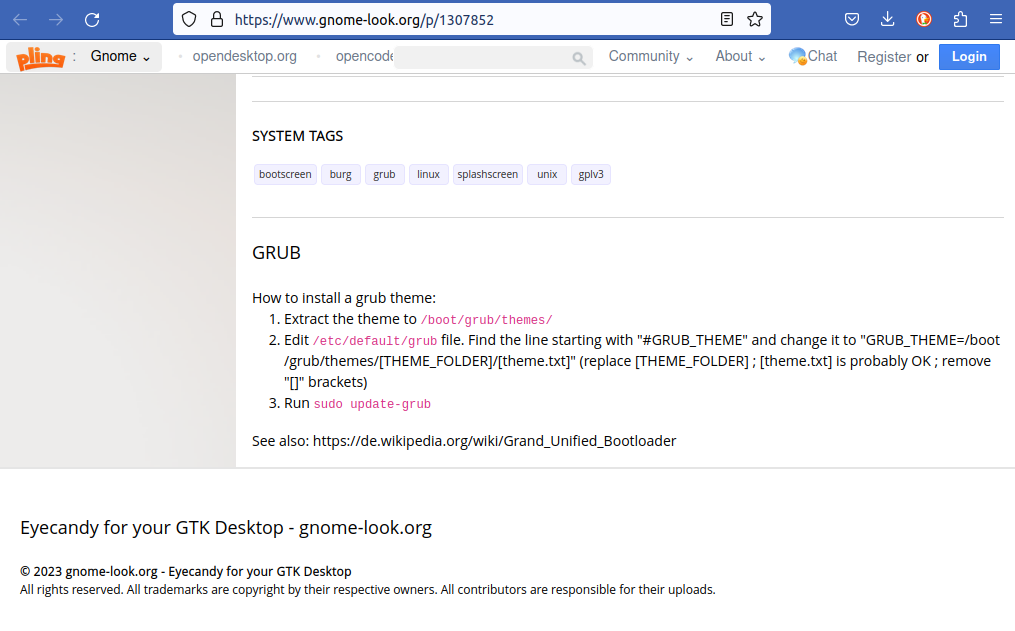Reload the current page
This screenshot has width=1015, height=631.
click(92, 19)
